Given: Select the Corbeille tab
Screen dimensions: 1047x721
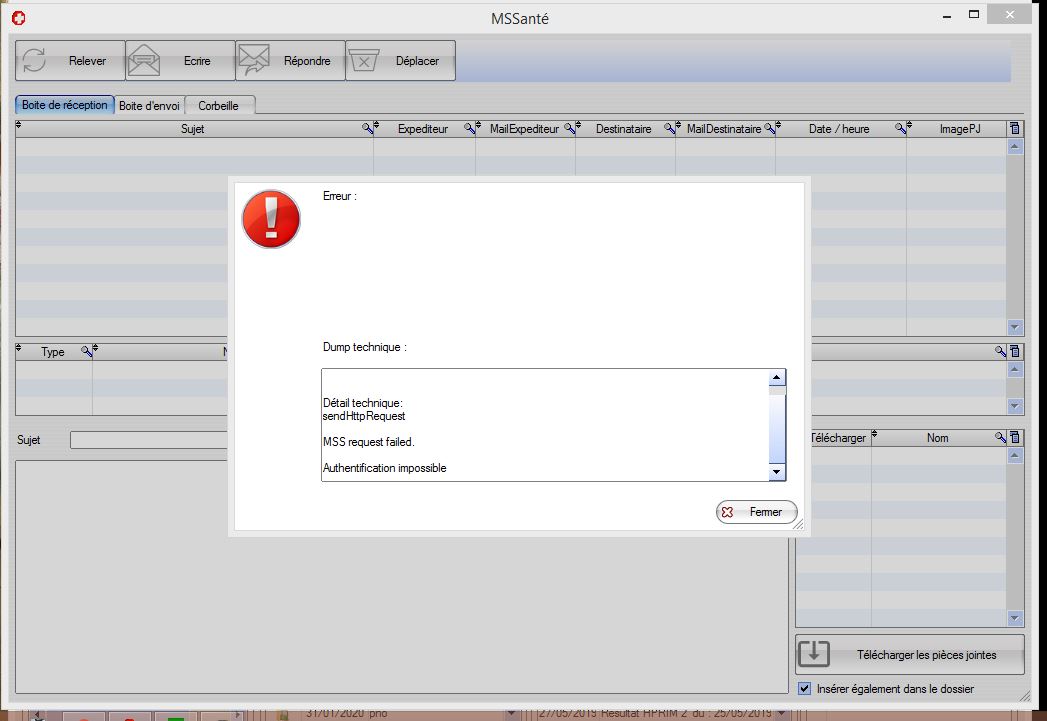Looking at the screenshot, I should pyautogui.click(x=218, y=105).
